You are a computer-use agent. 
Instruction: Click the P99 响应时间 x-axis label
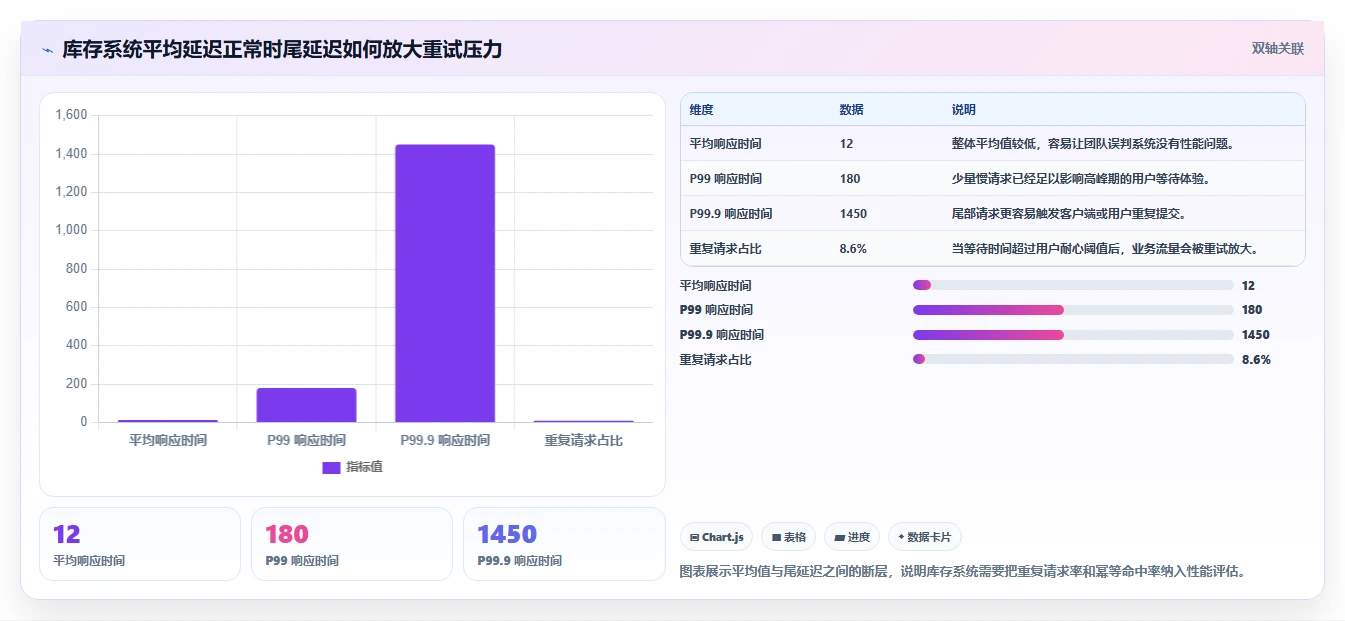click(x=306, y=440)
